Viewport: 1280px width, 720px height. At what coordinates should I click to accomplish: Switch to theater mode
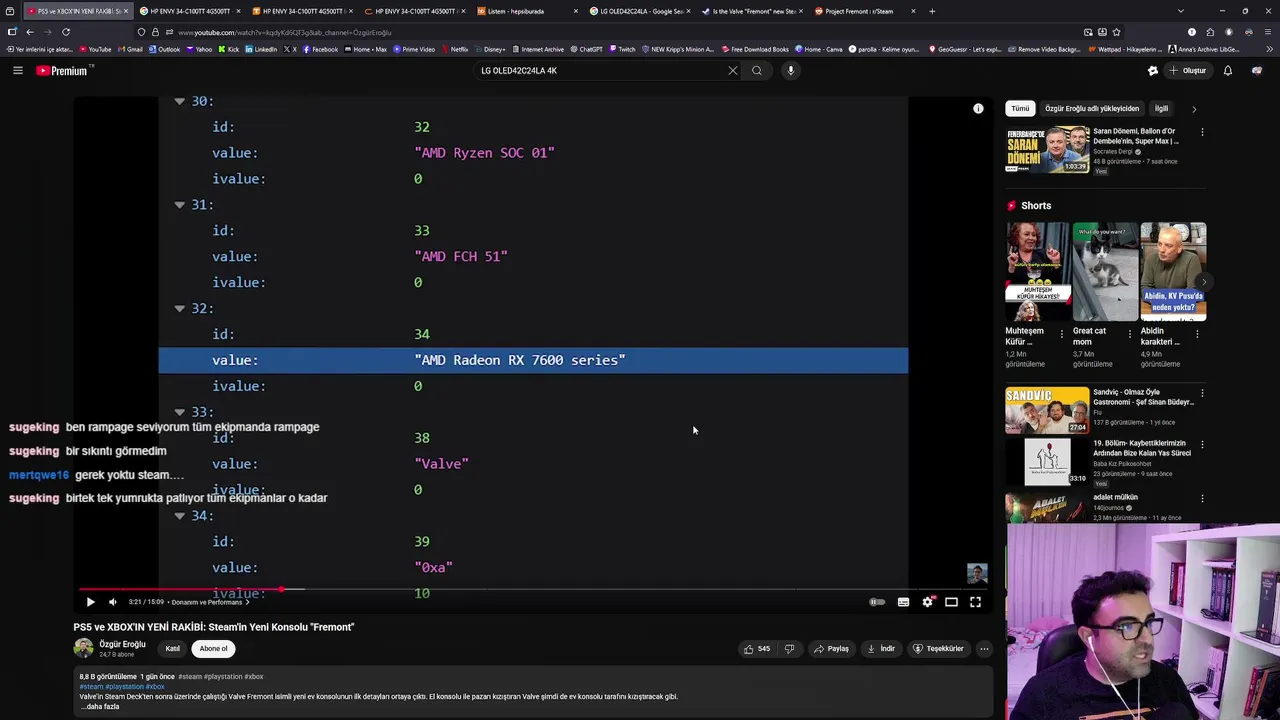[x=951, y=602]
